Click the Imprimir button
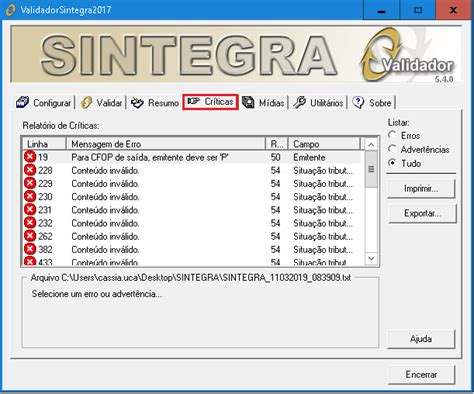The height and width of the screenshot is (394, 474). (421, 189)
